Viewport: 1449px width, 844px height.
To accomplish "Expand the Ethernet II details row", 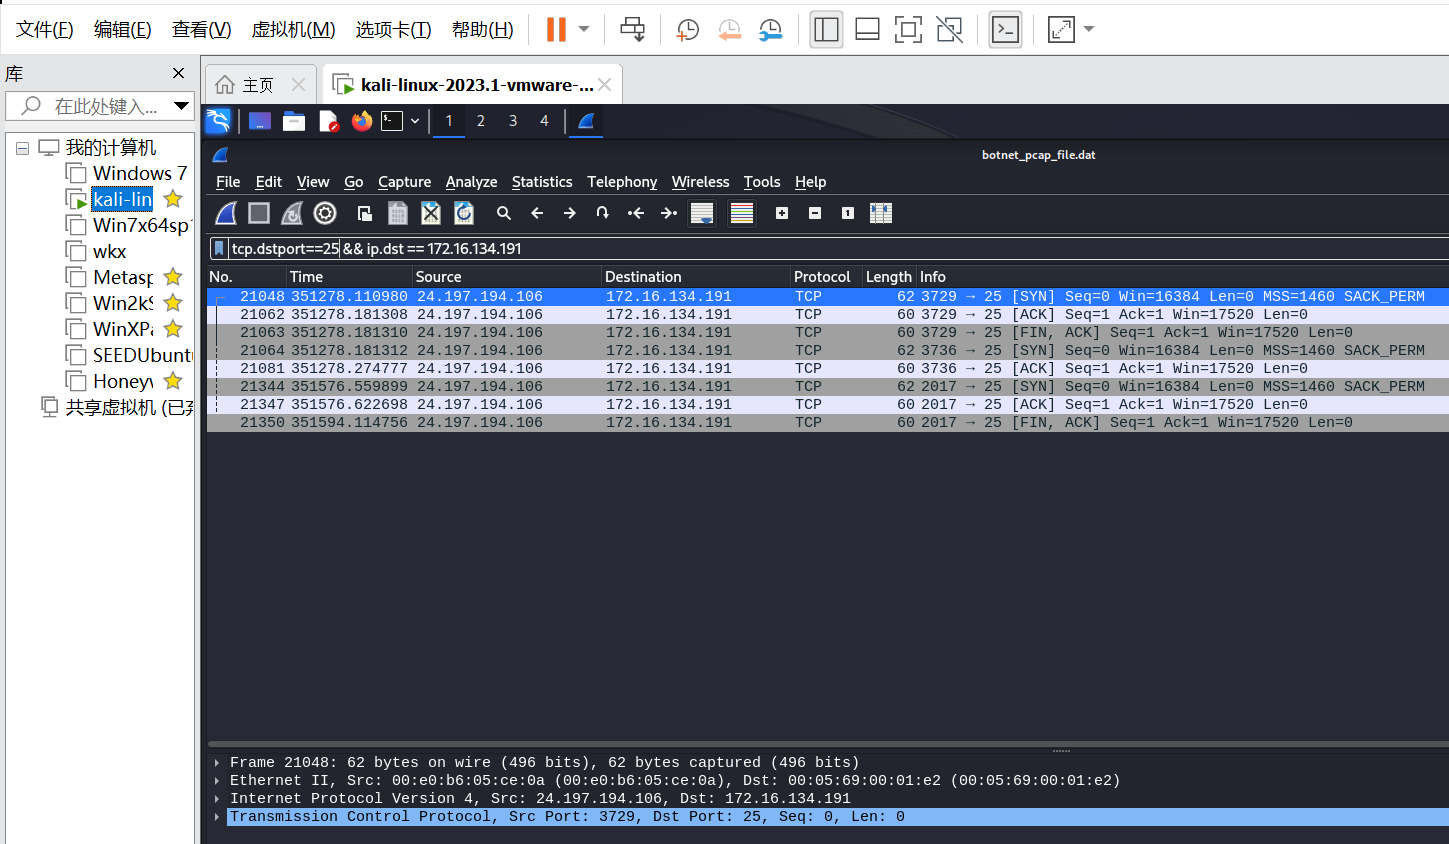I will 217,781.
